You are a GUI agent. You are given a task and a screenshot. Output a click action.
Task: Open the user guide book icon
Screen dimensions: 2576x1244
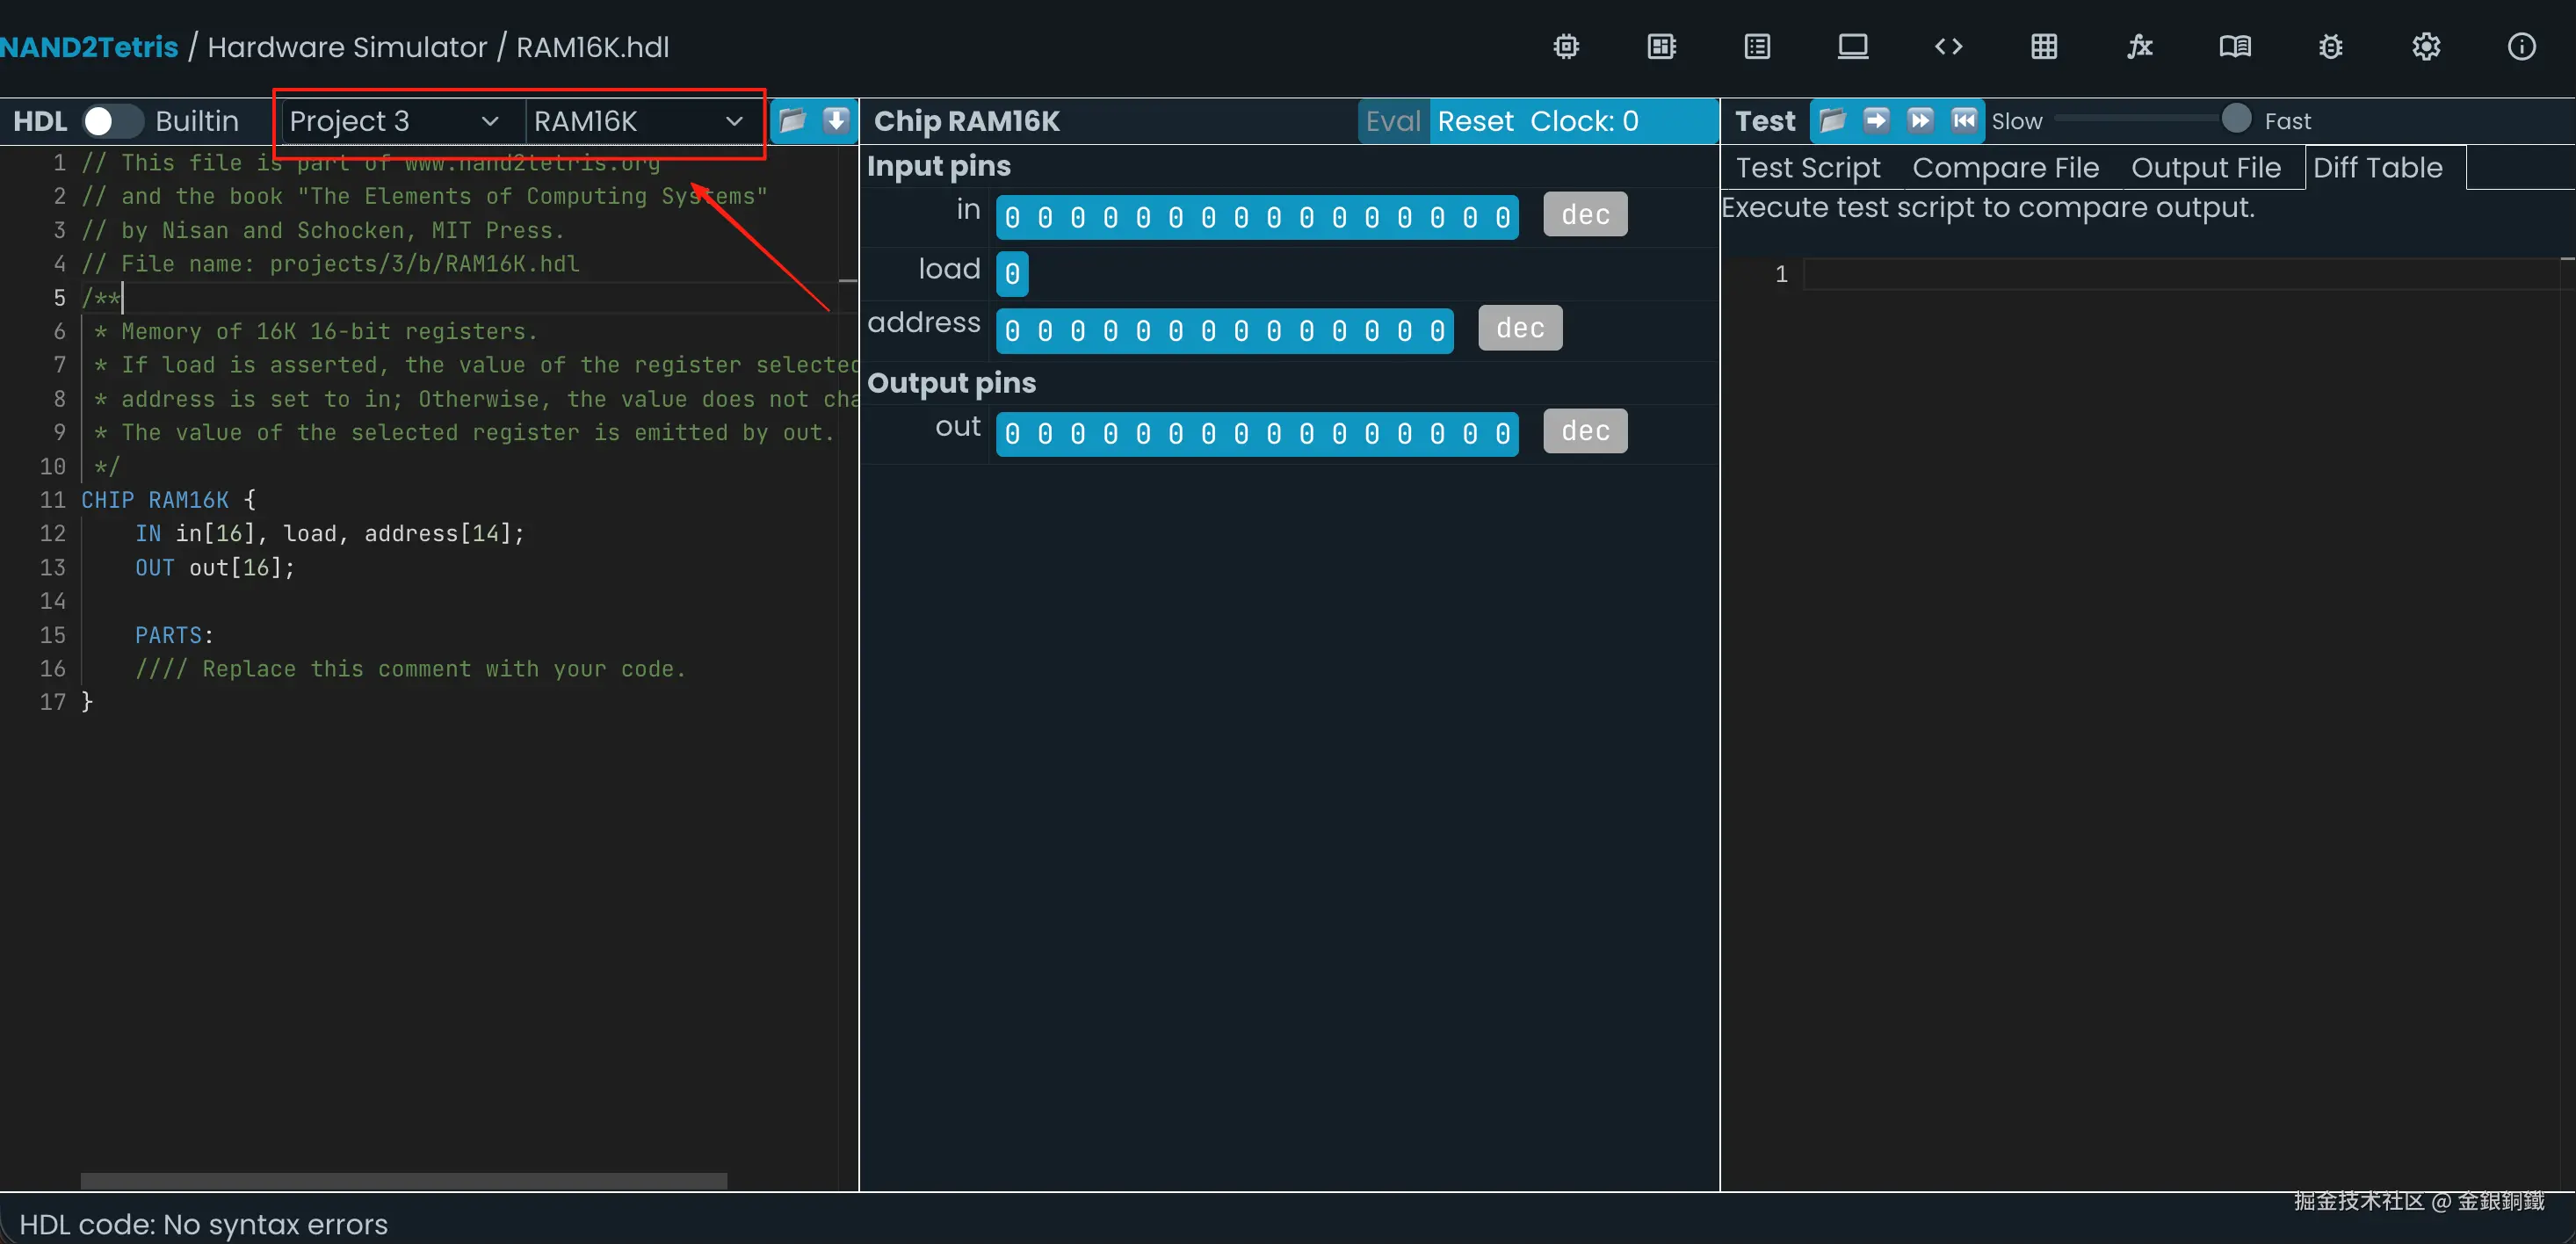click(2235, 47)
